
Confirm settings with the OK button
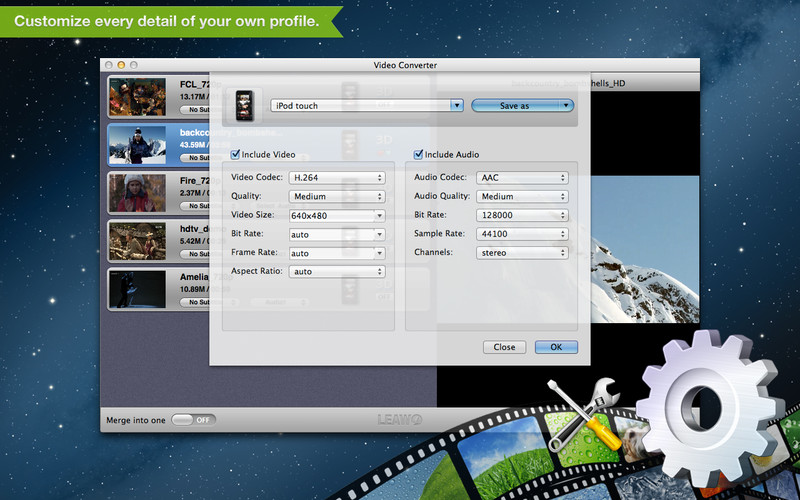coord(556,347)
